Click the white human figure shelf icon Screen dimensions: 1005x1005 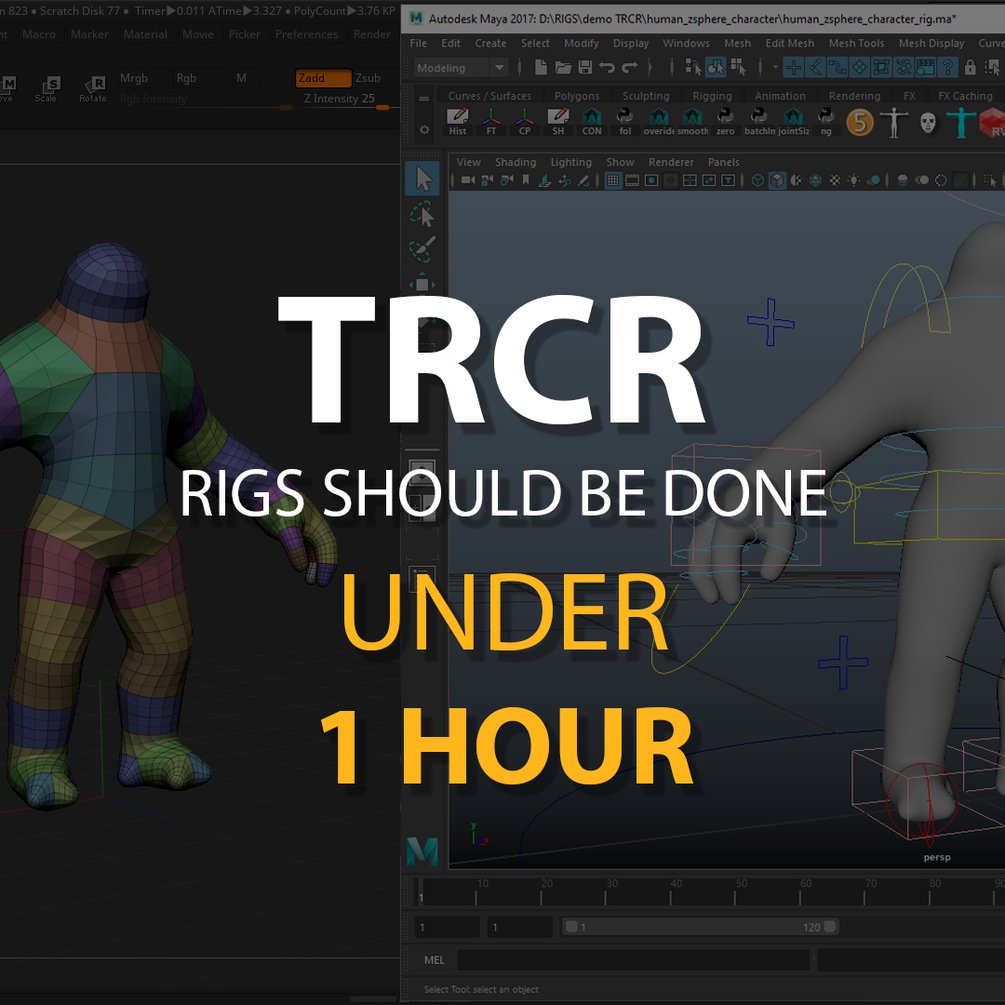pyautogui.click(x=893, y=122)
